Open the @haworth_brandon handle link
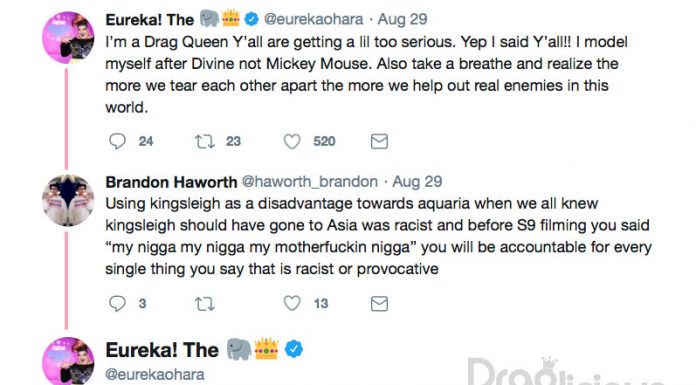Screen dimensions: 696x385 310,182
